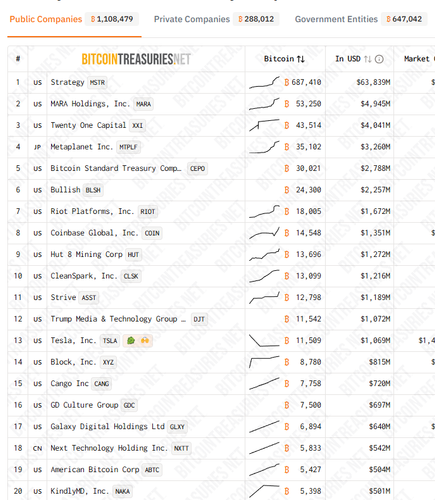Open the Twenty One Capital link

coord(88,125)
